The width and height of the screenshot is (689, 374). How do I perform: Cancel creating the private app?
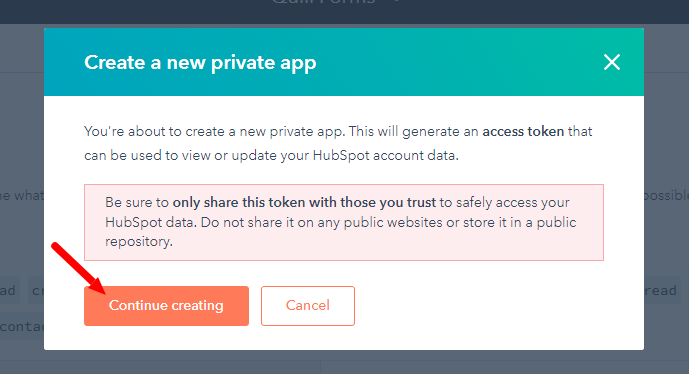click(x=308, y=306)
